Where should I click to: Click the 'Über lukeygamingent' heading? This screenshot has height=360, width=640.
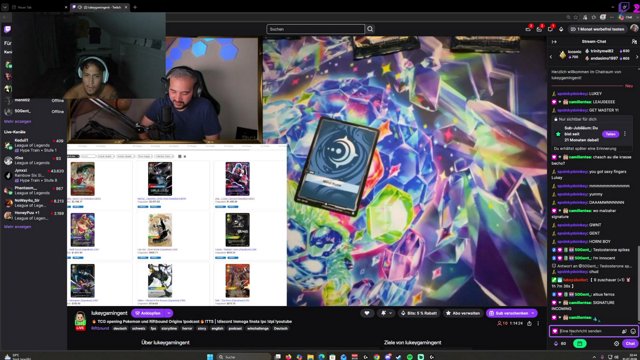pyautogui.click(x=165, y=342)
